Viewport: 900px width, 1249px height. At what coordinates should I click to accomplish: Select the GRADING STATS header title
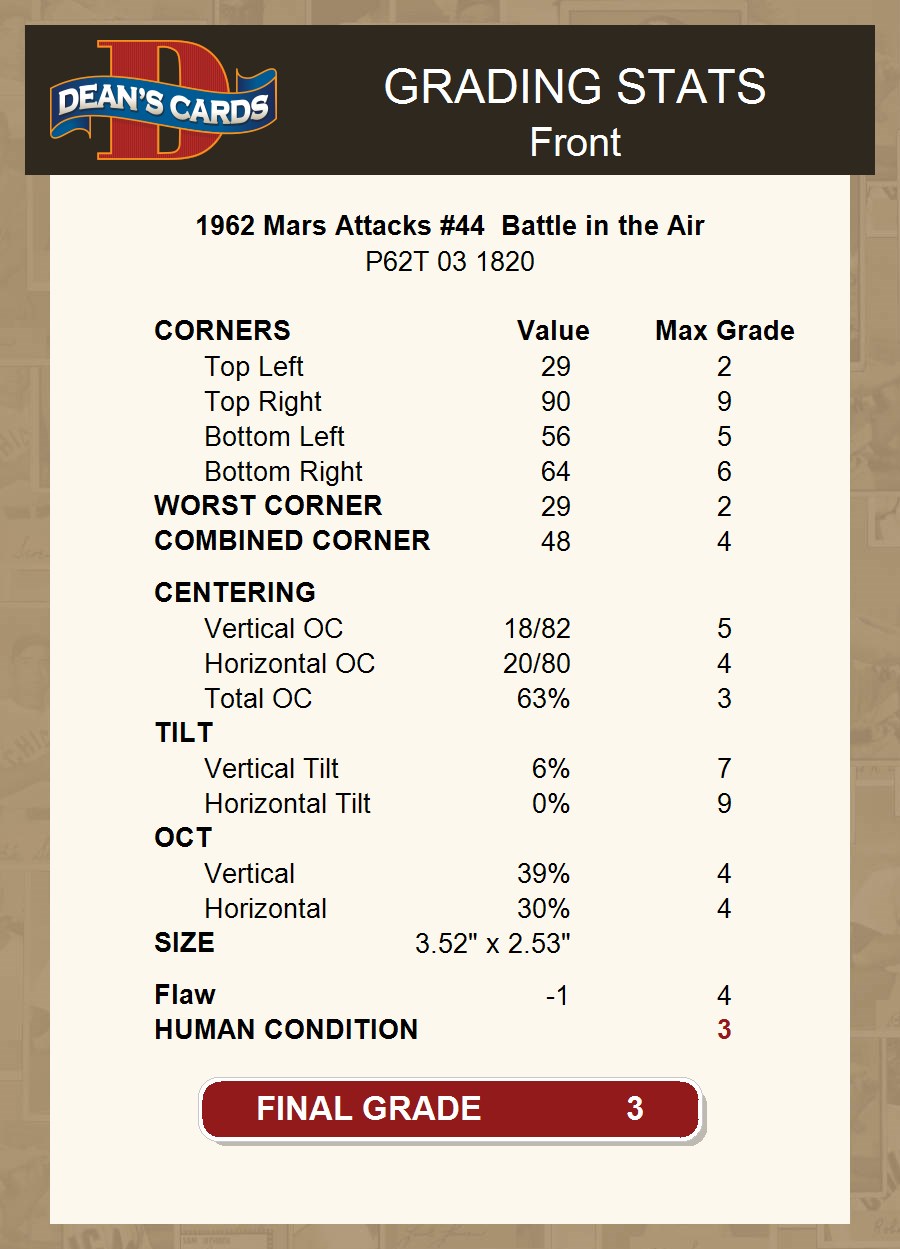point(574,87)
